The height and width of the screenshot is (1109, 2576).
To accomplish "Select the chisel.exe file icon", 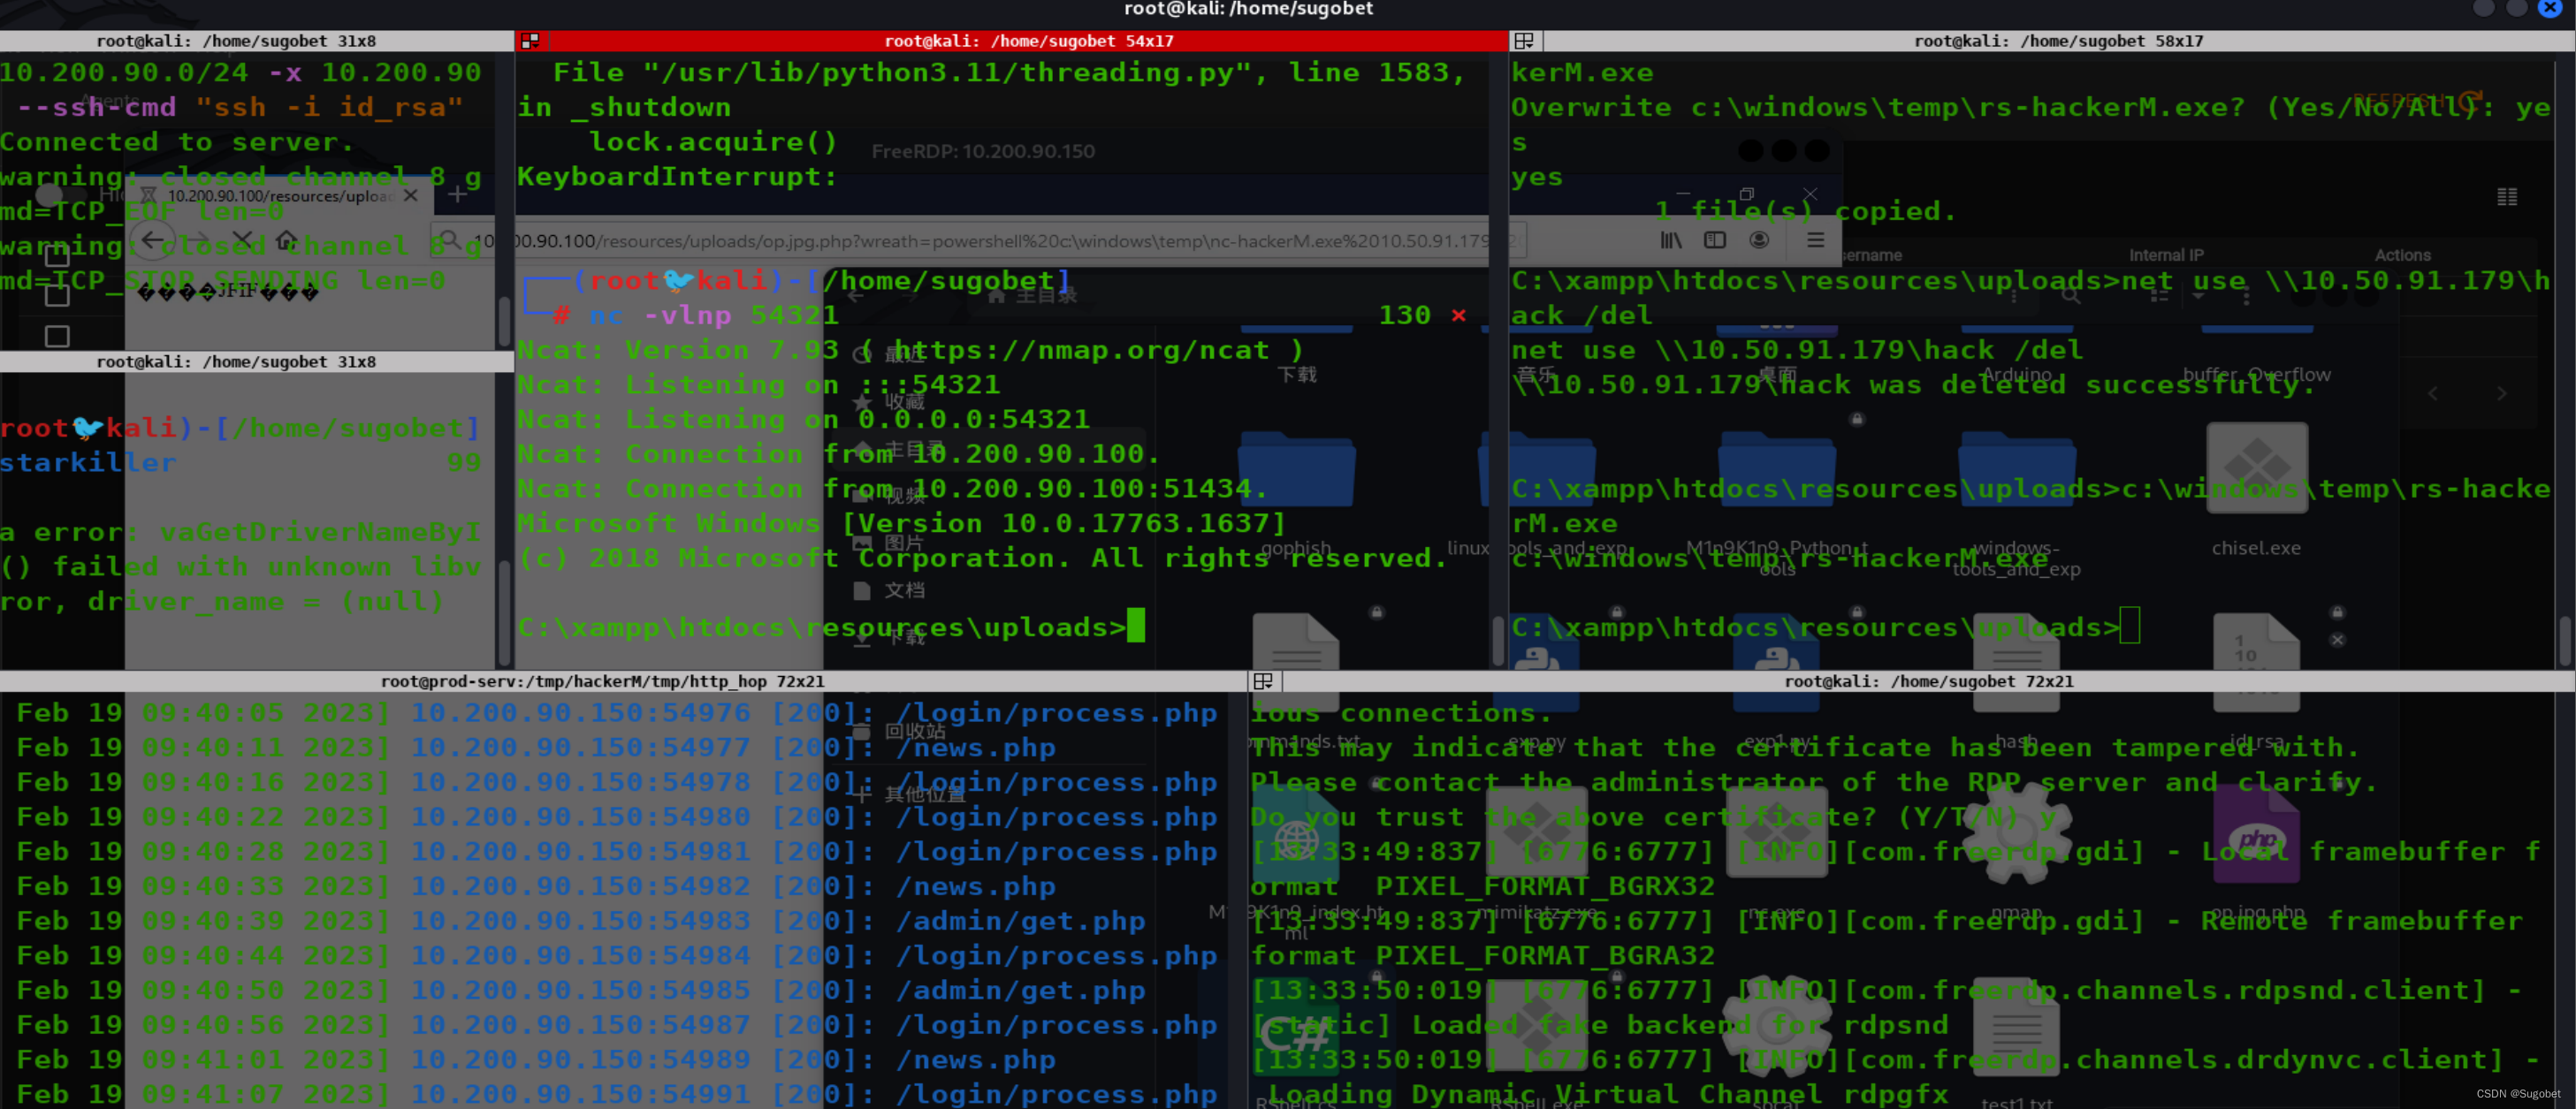I will pyautogui.click(x=2256, y=467).
